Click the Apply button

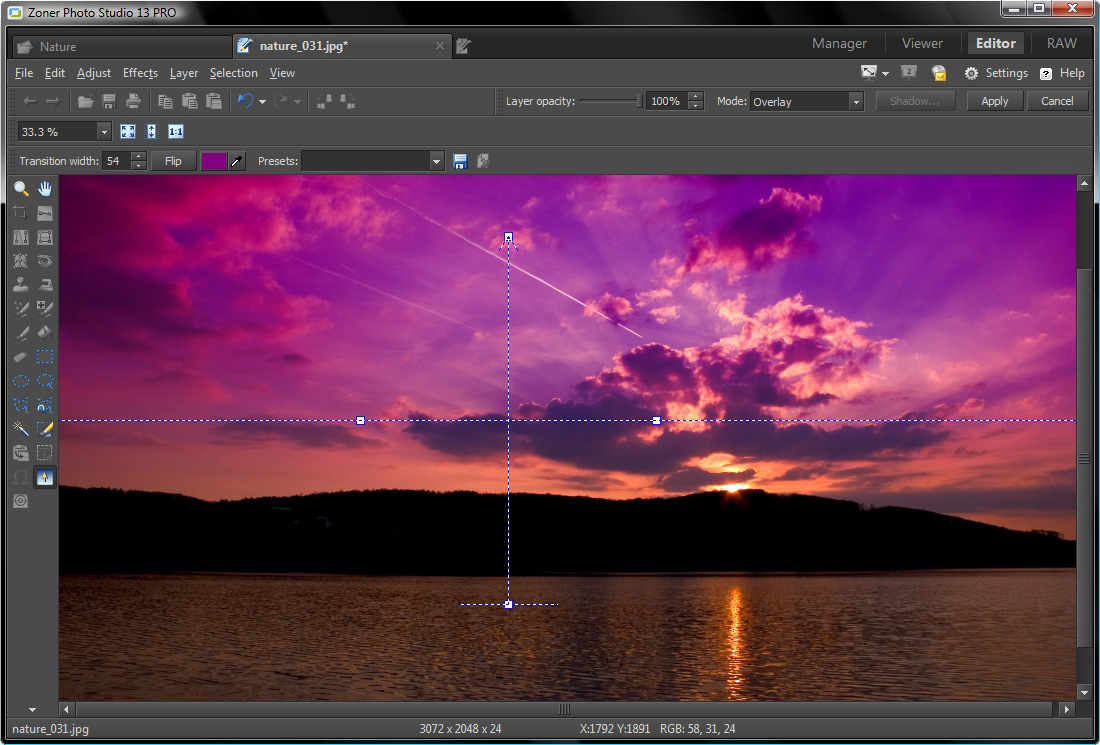tap(994, 101)
